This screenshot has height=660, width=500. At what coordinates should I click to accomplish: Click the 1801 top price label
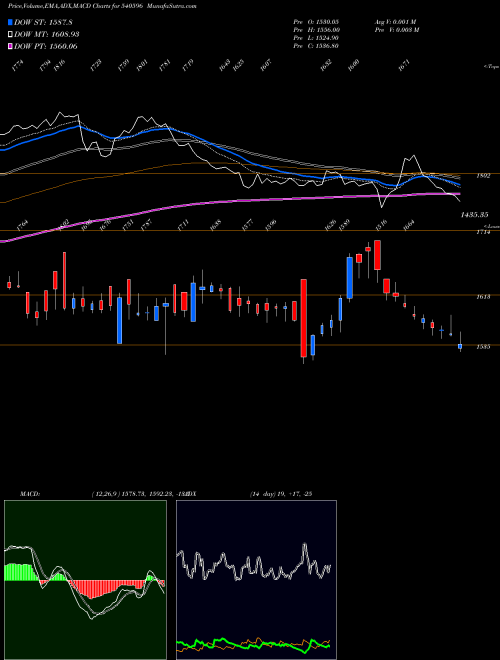pyautogui.click(x=142, y=66)
